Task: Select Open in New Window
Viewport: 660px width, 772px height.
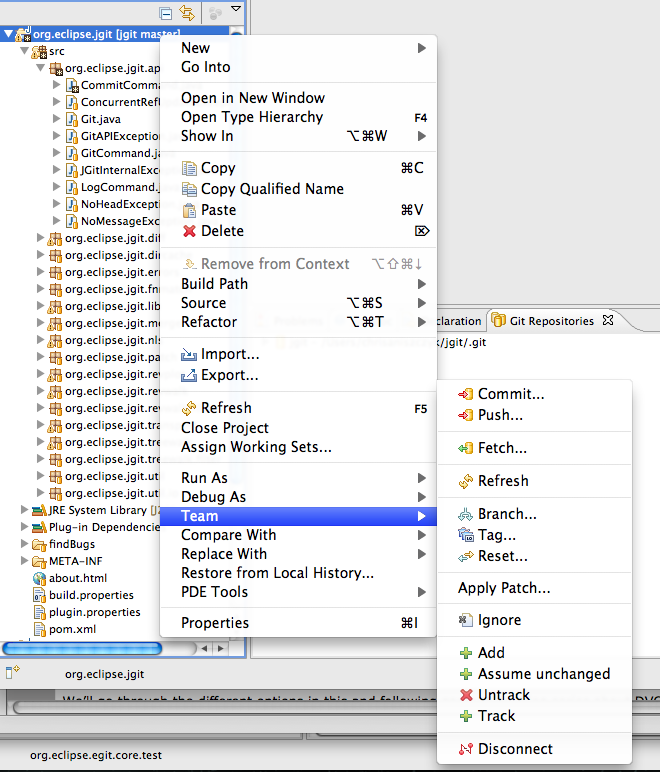Action: pos(298,98)
